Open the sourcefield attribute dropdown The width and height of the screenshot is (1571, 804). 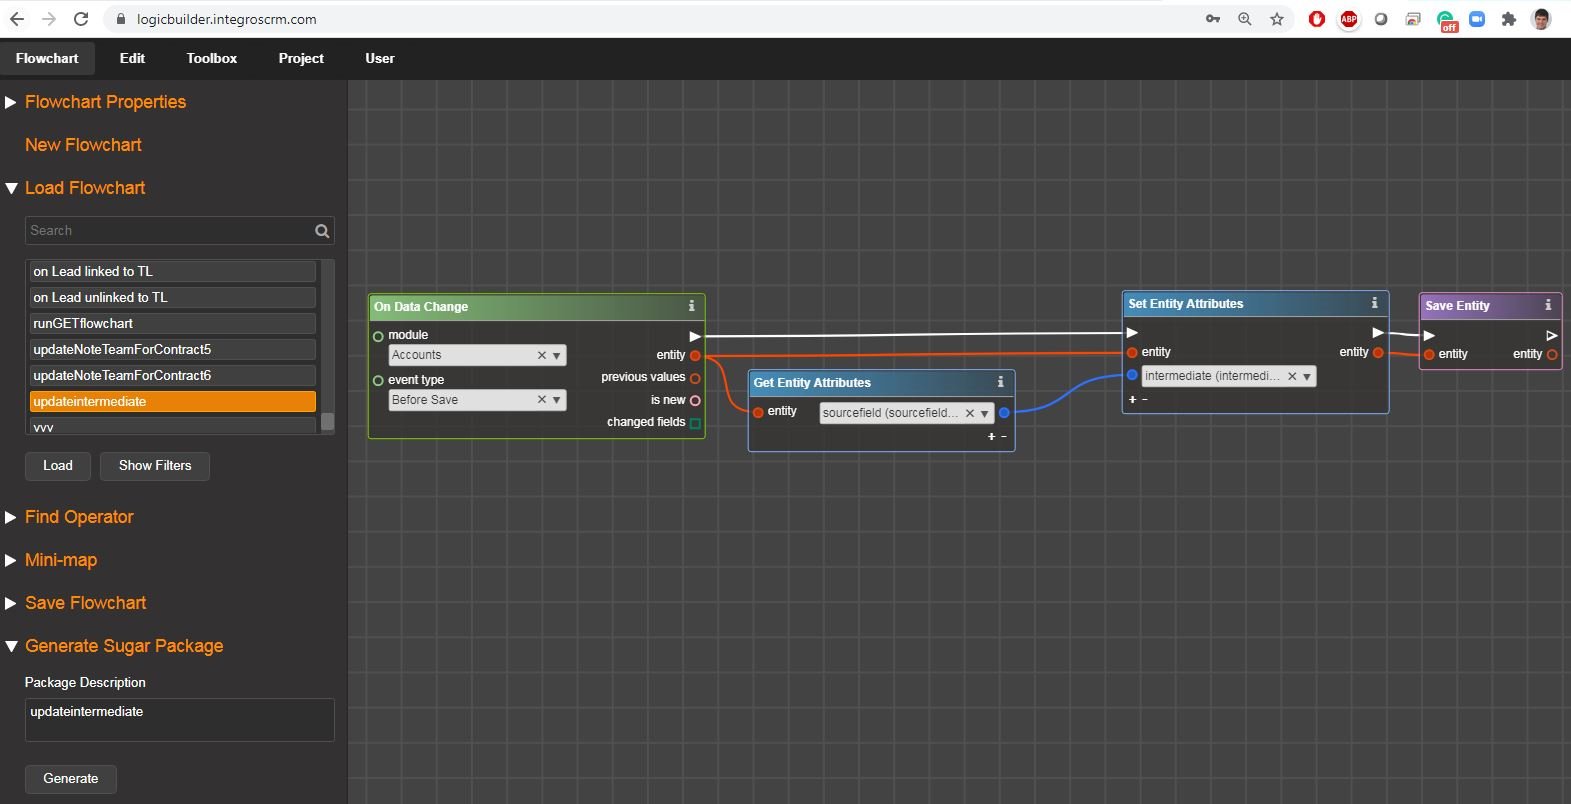click(984, 413)
